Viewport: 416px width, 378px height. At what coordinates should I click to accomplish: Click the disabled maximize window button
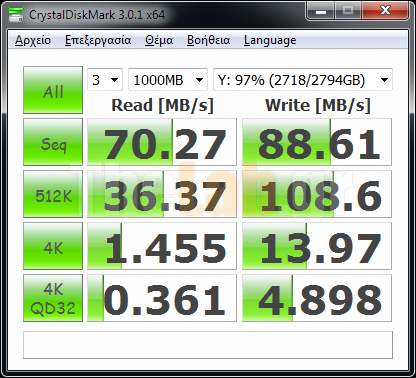tap(348, 11)
